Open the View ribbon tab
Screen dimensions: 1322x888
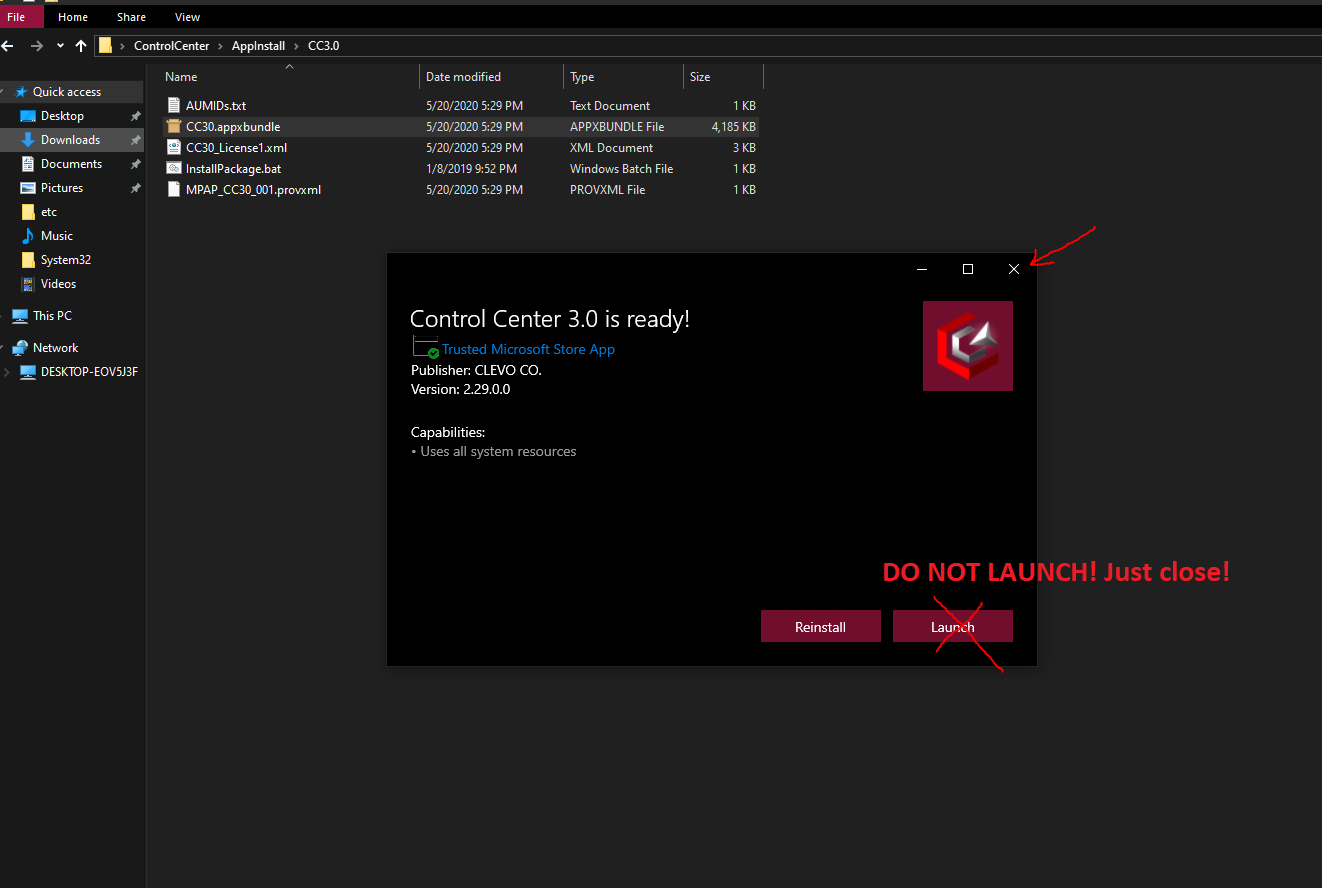[x=187, y=17]
